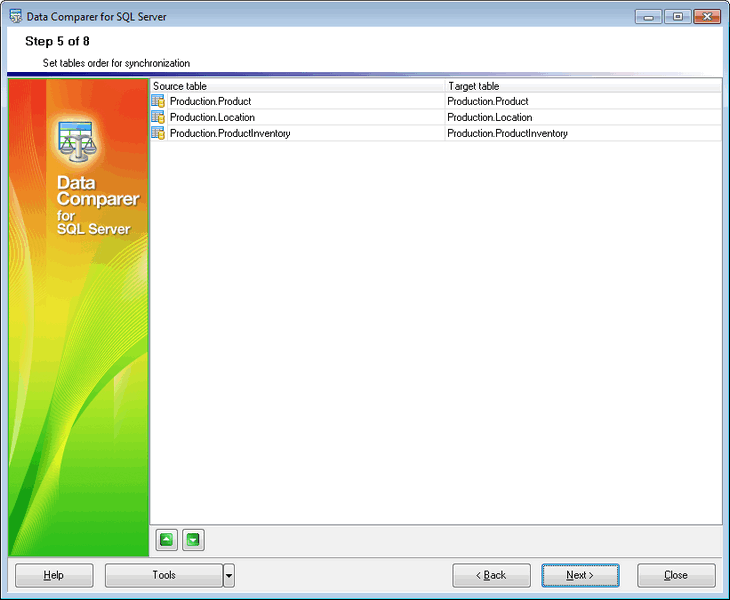Click the Target table column header
The width and height of the screenshot is (730, 600).
pos(583,86)
